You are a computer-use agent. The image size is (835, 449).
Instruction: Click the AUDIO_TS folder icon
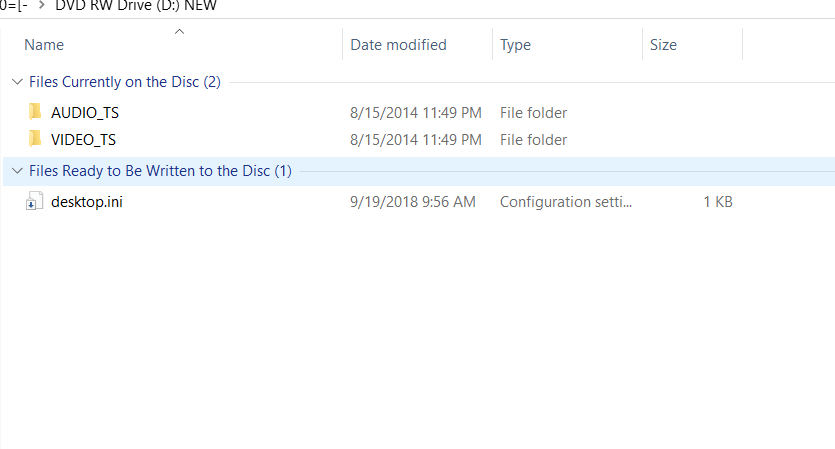point(35,112)
